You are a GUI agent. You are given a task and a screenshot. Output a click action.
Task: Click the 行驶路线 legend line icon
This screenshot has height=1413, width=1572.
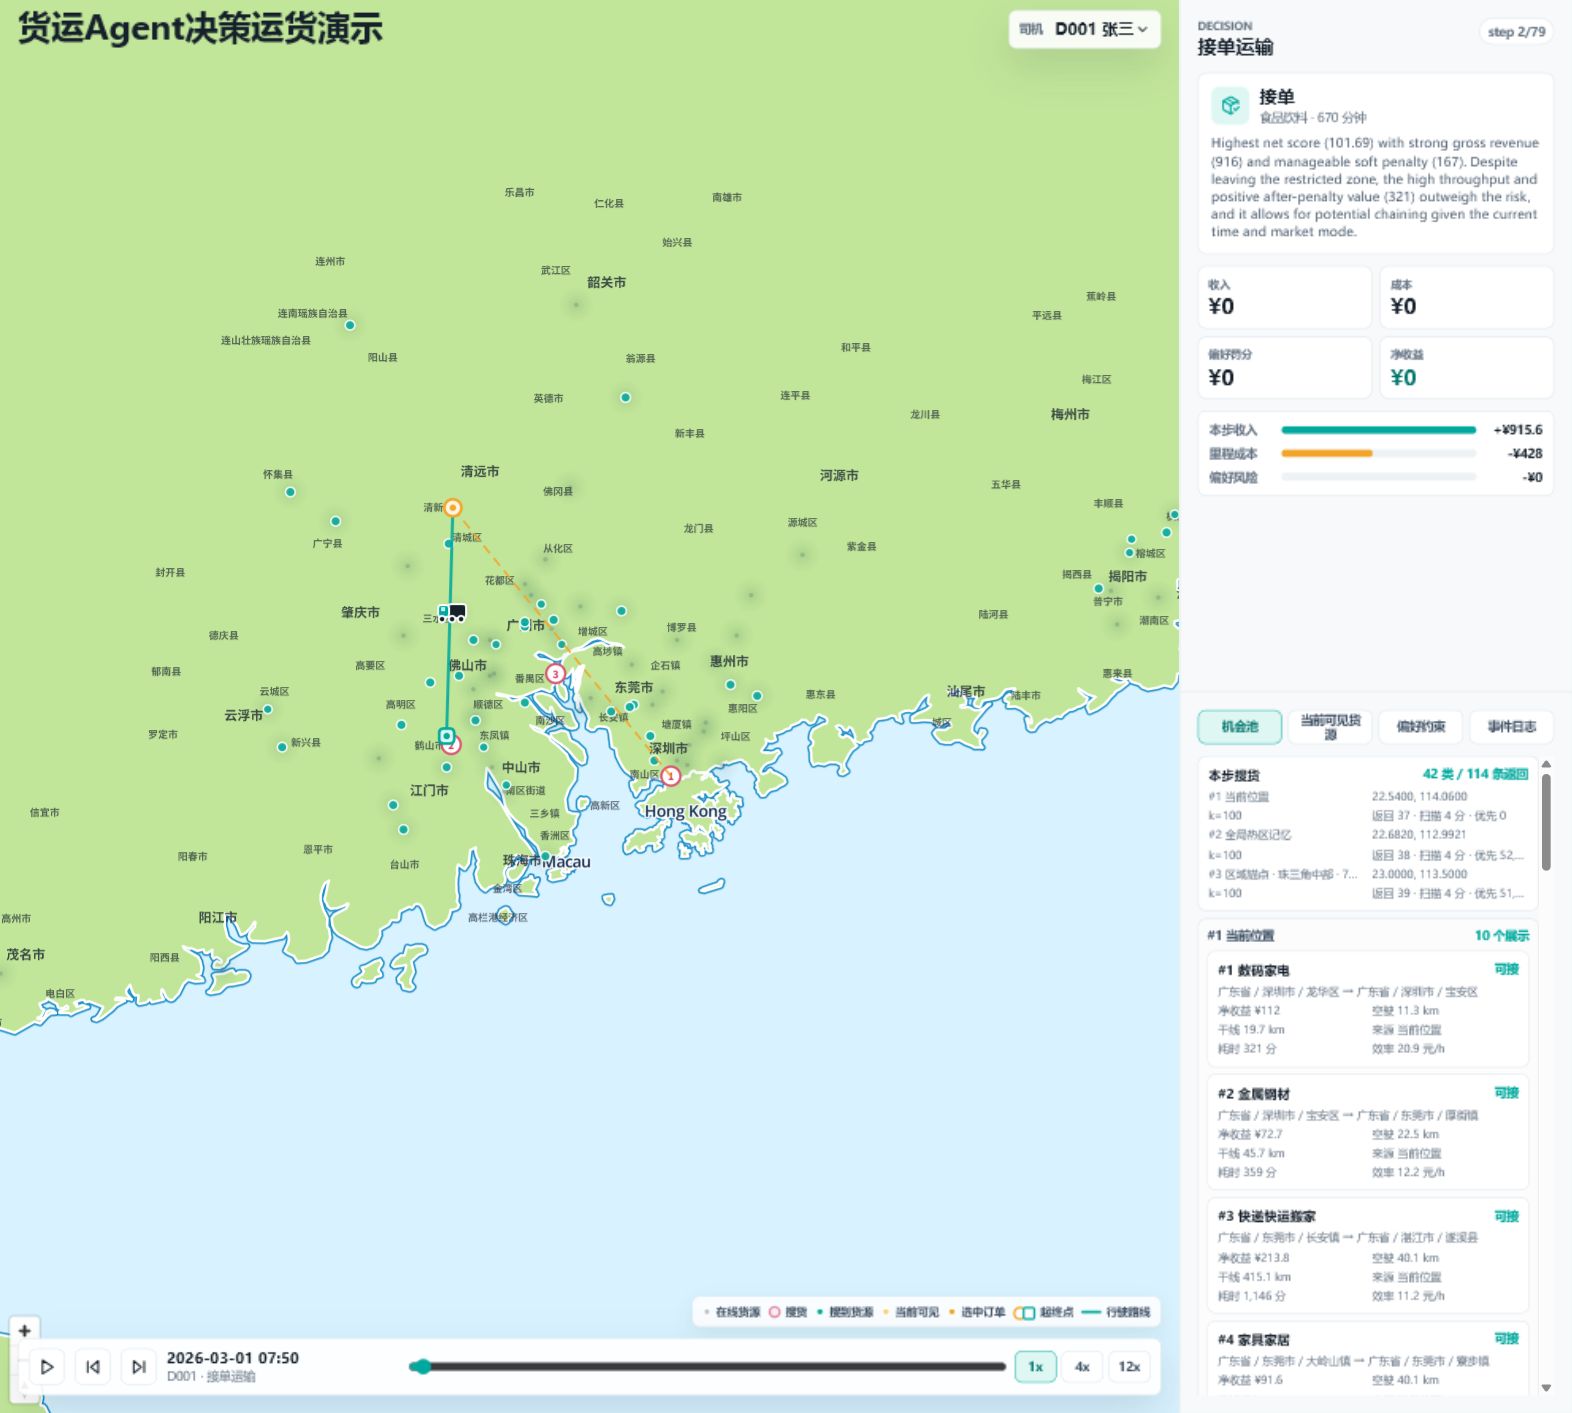pyautogui.click(x=1090, y=1312)
